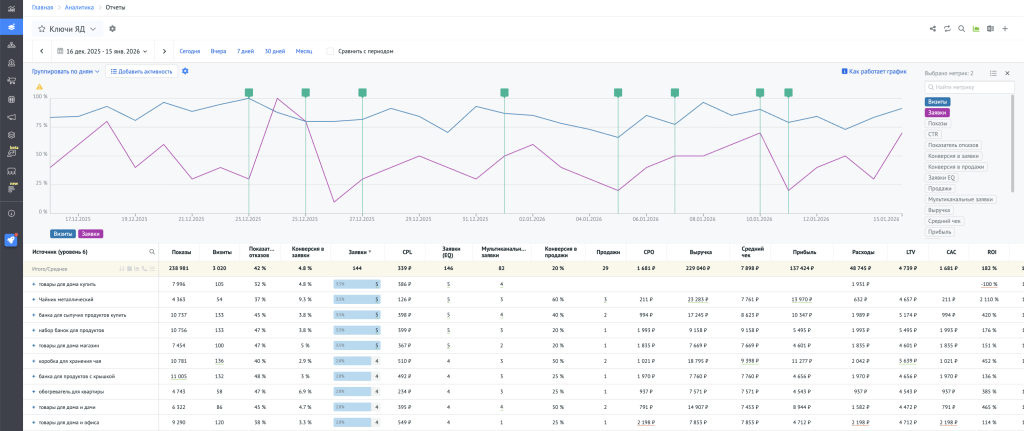Open the rocket icon in left sidebar
1024x431 pixels.
[11, 240]
